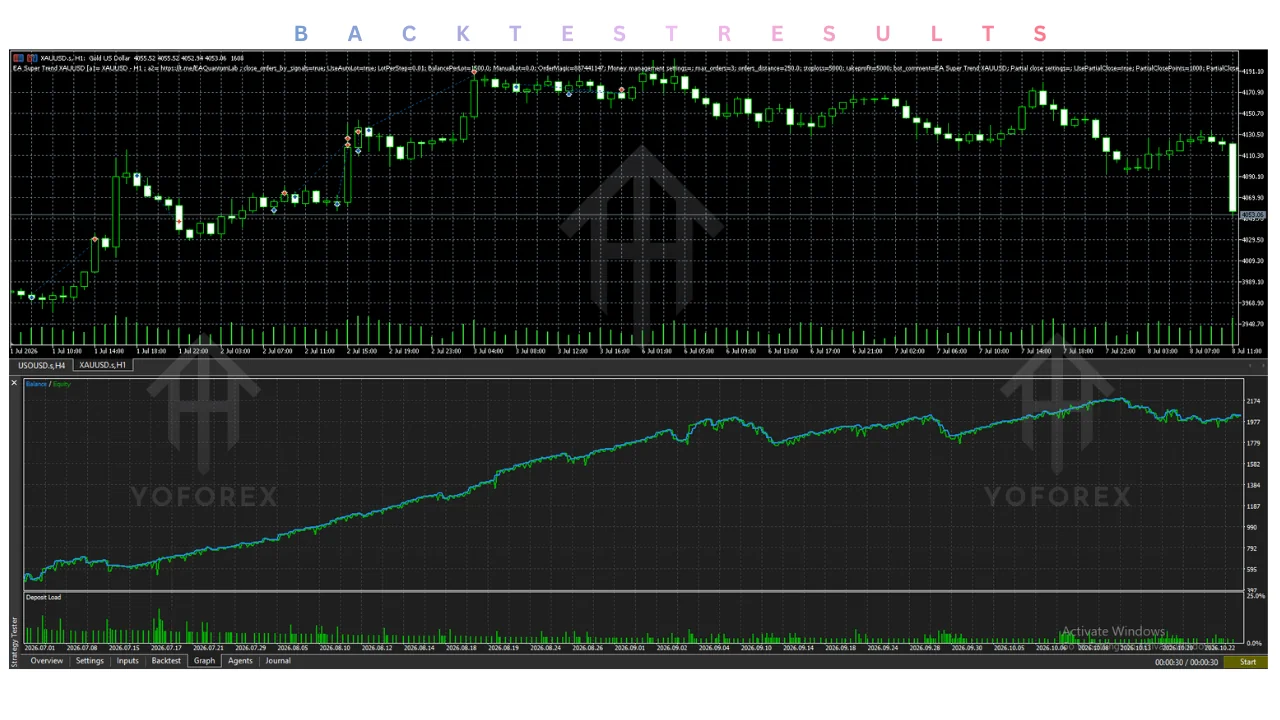
Task: Click the 2174 balance axis value
Action: pyautogui.click(x=1252, y=401)
